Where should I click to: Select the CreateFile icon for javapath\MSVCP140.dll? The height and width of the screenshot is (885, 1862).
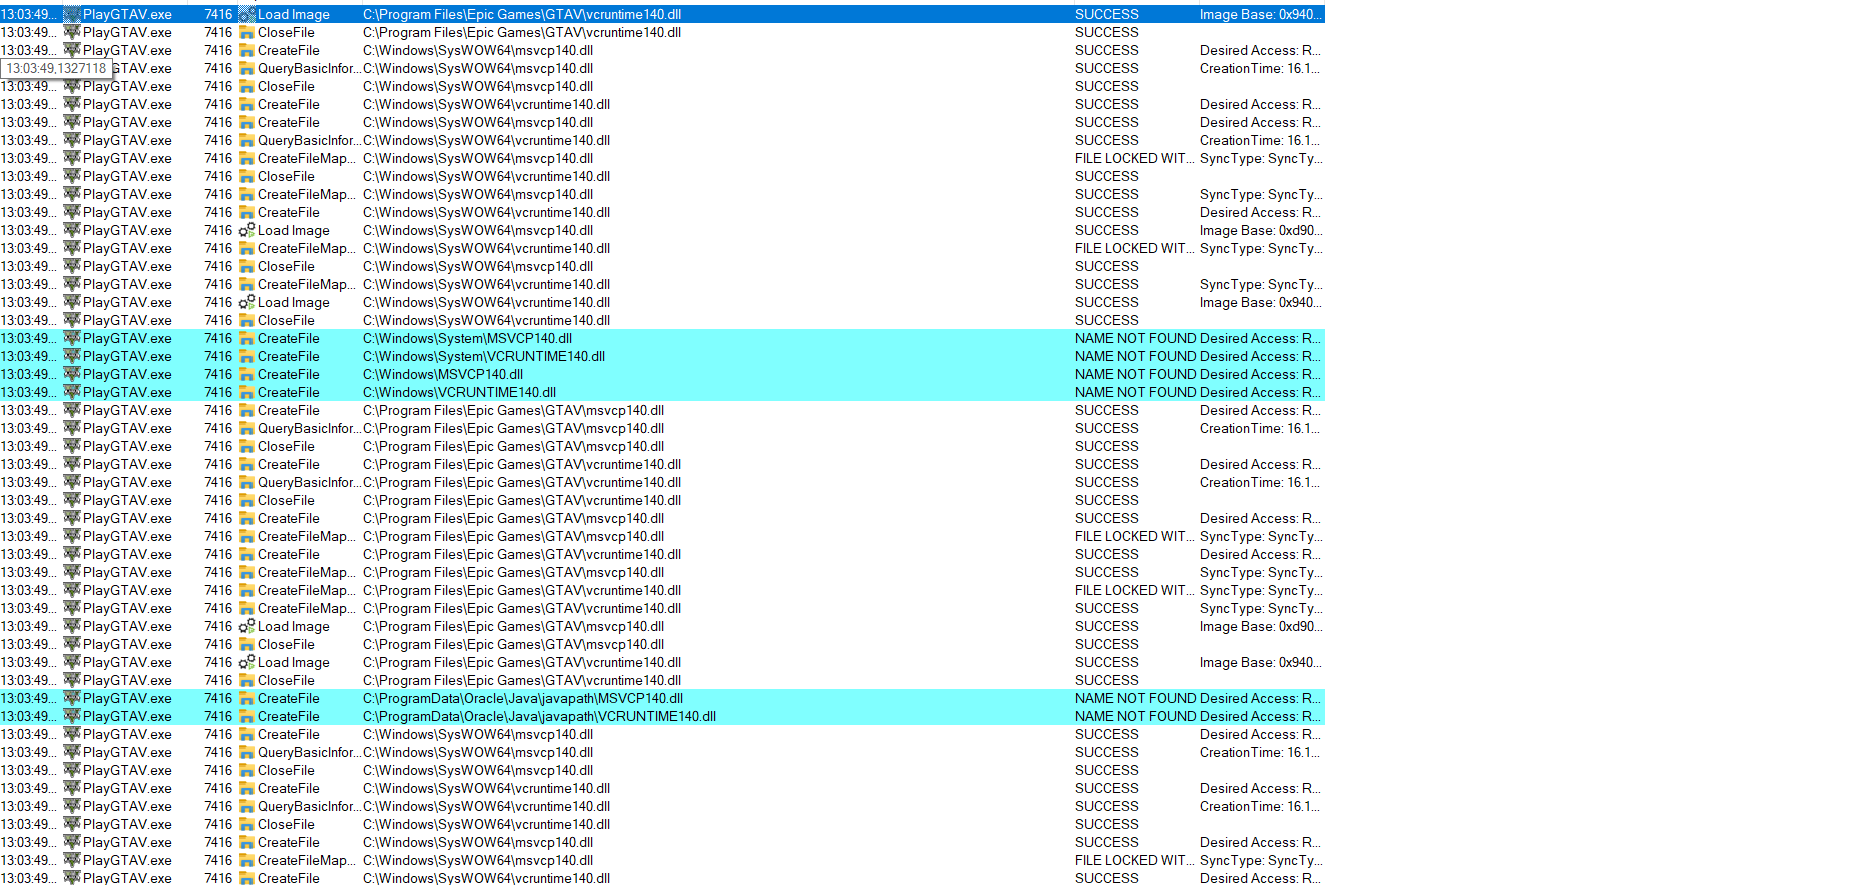(247, 699)
